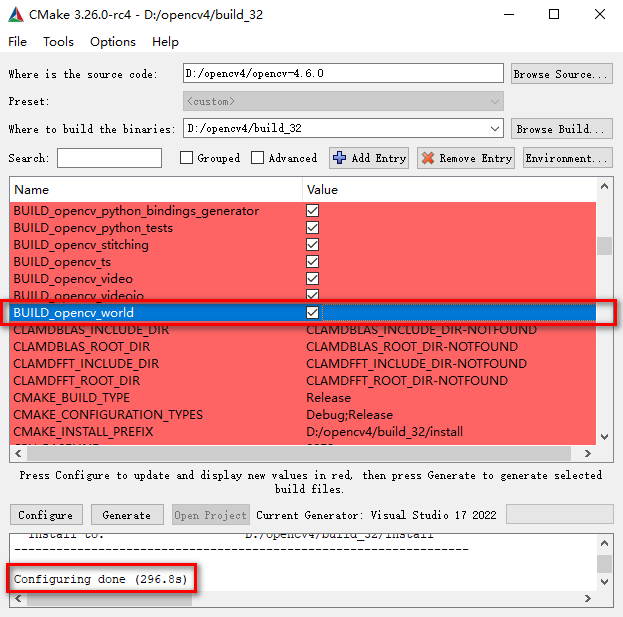Click the Configuring done log line

point(101,579)
